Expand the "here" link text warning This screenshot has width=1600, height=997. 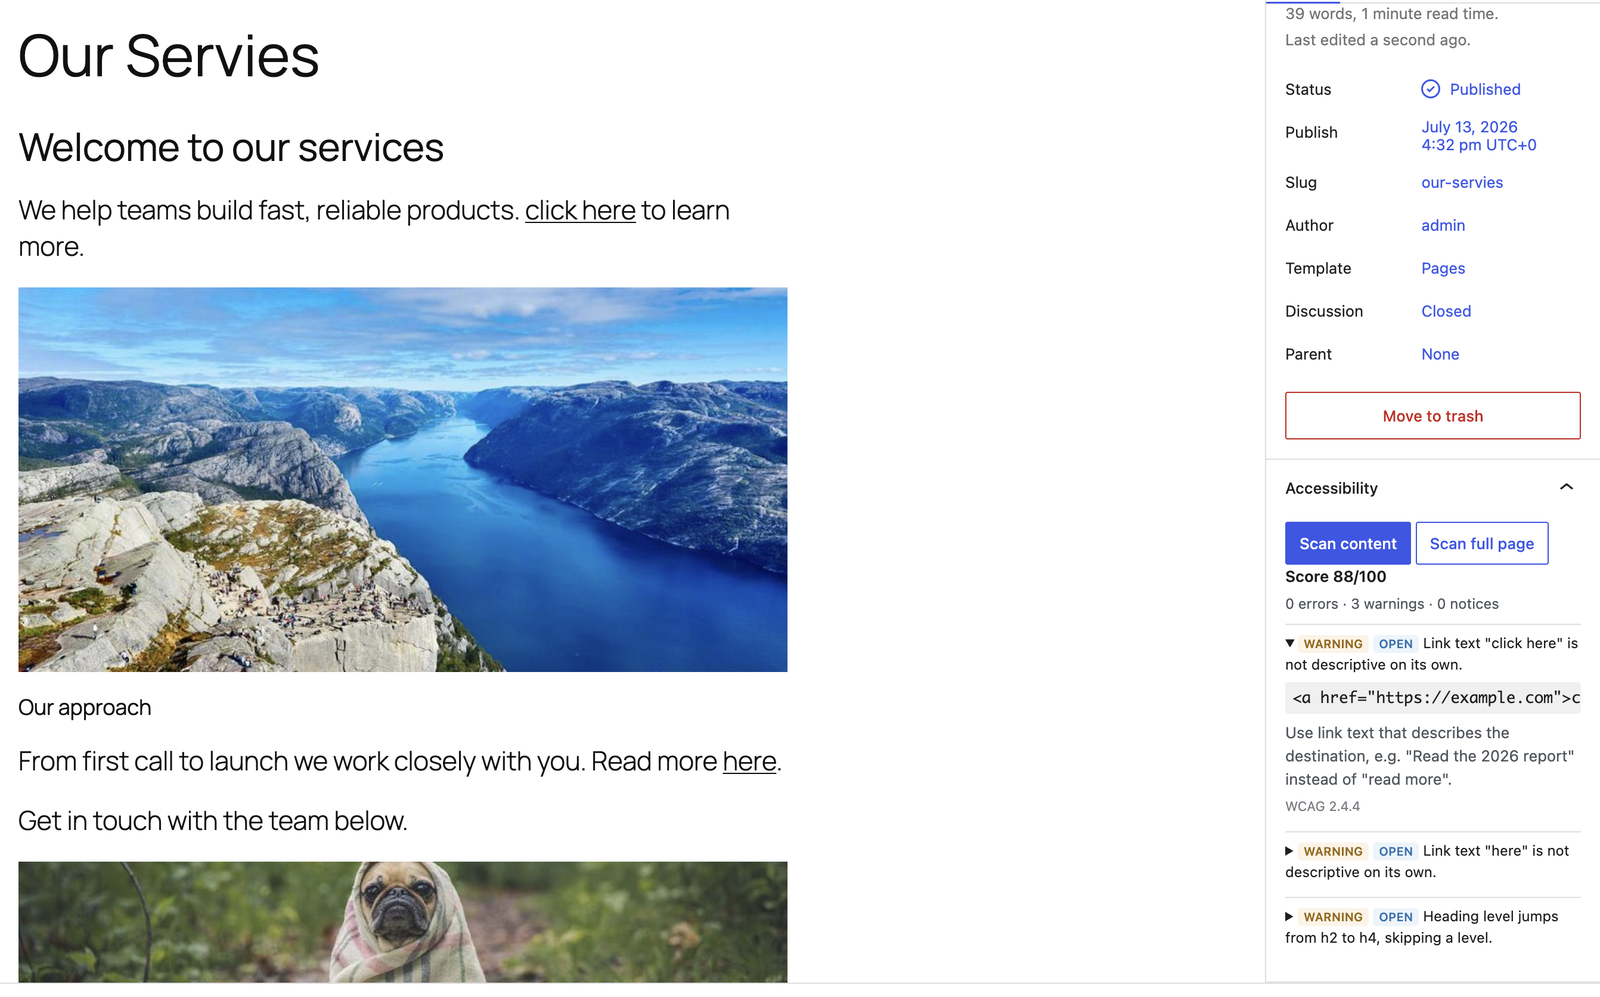coord(1289,851)
